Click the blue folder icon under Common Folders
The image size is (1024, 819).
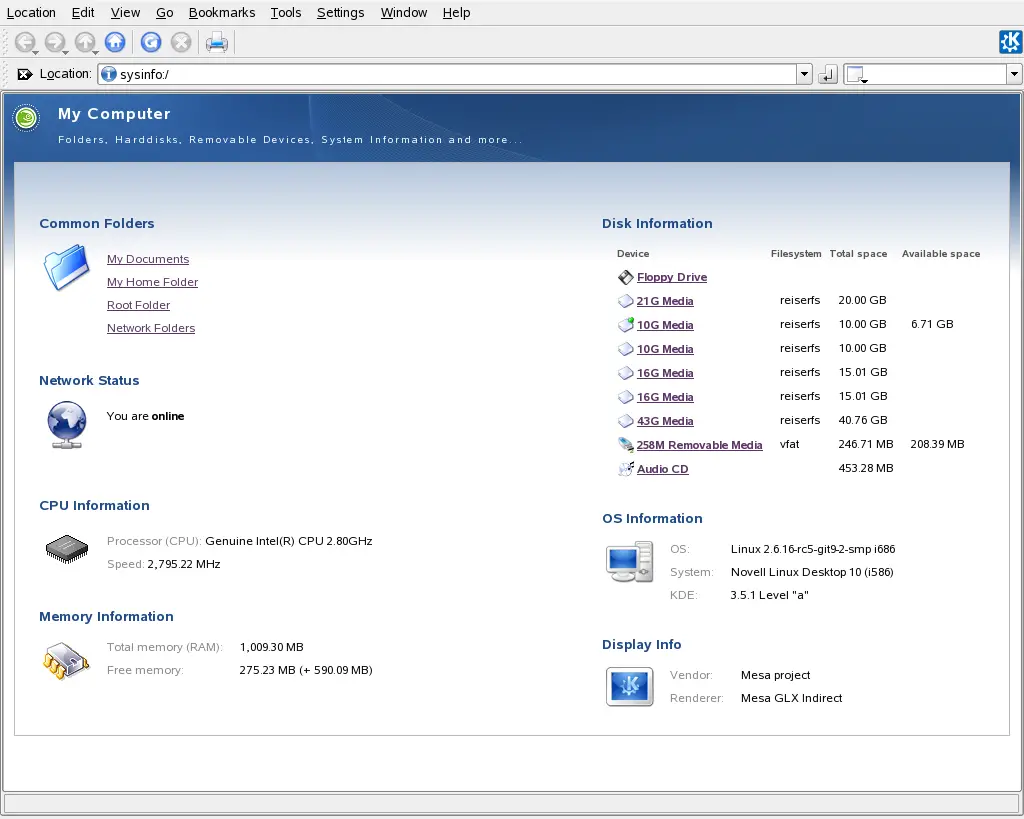click(x=66, y=268)
